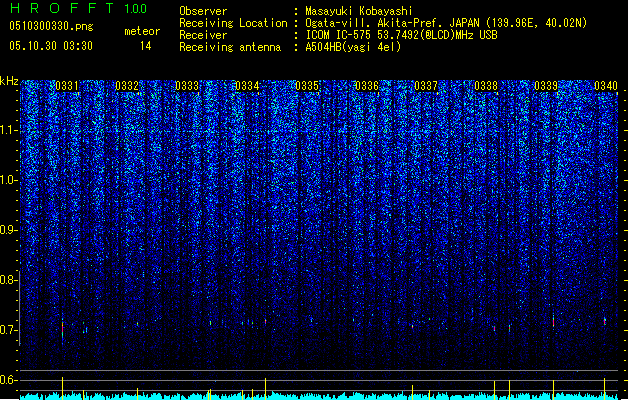Click the 0335 time marker
The width and height of the screenshot is (629, 400).
pyautogui.click(x=307, y=86)
